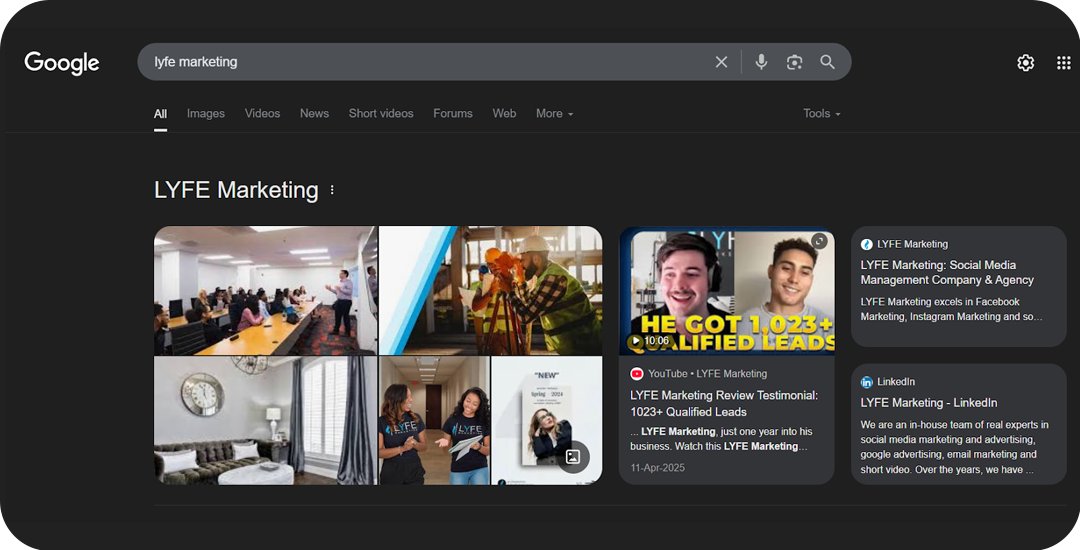The image size is (1080, 550).
Task: Click the 11-Apr-2025 date text
Action: tap(658, 468)
